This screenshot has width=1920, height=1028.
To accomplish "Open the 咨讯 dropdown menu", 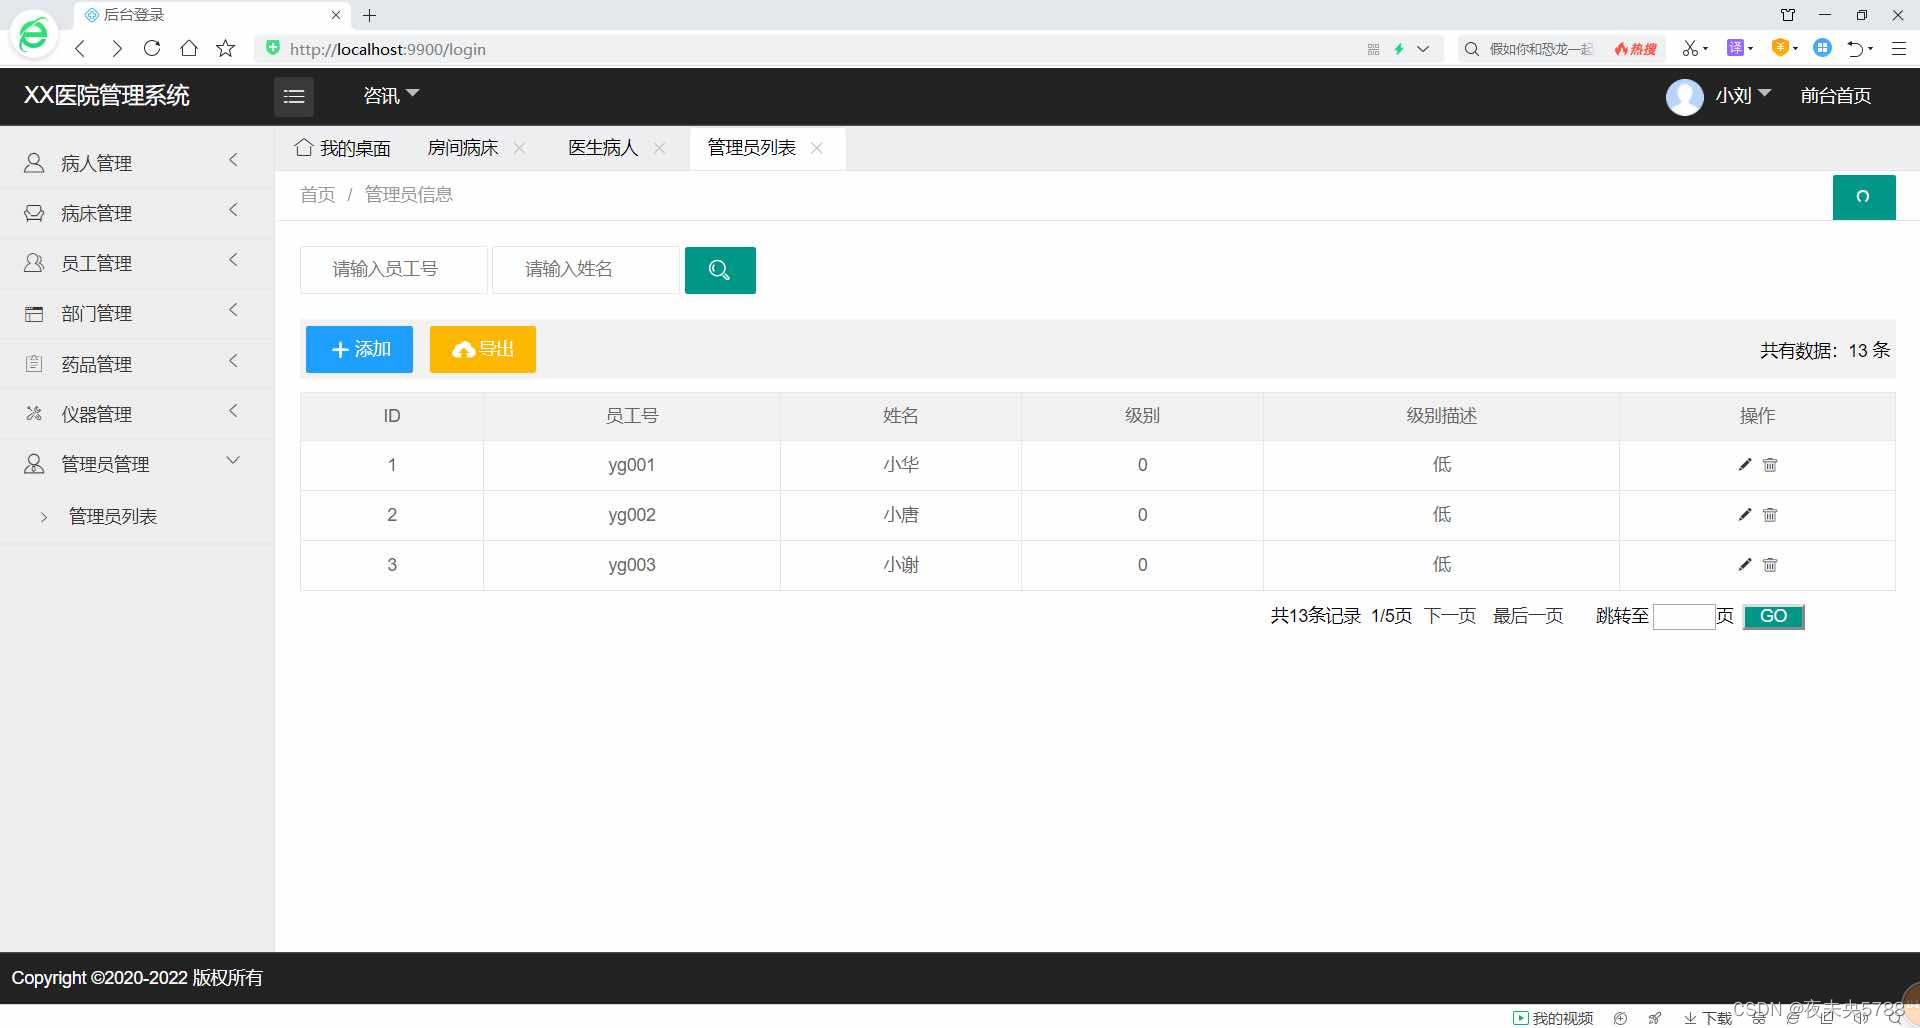I will click(x=391, y=95).
